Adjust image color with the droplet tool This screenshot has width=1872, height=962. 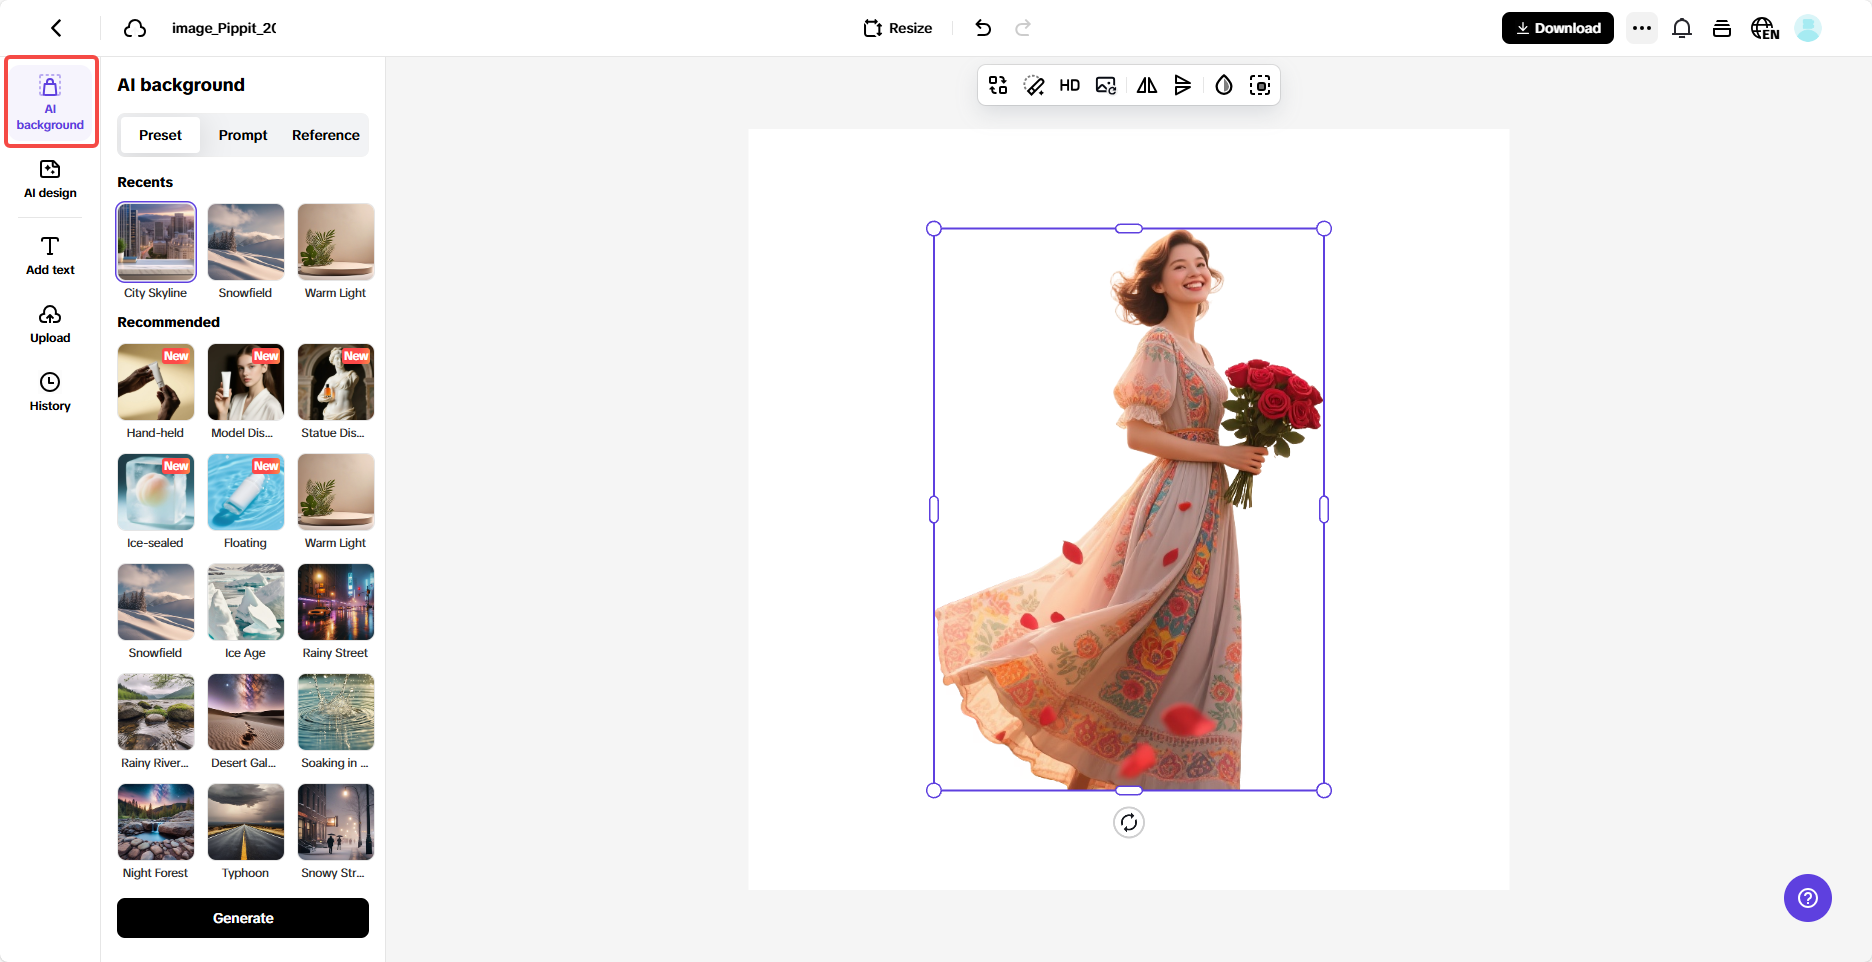tap(1223, 85)
